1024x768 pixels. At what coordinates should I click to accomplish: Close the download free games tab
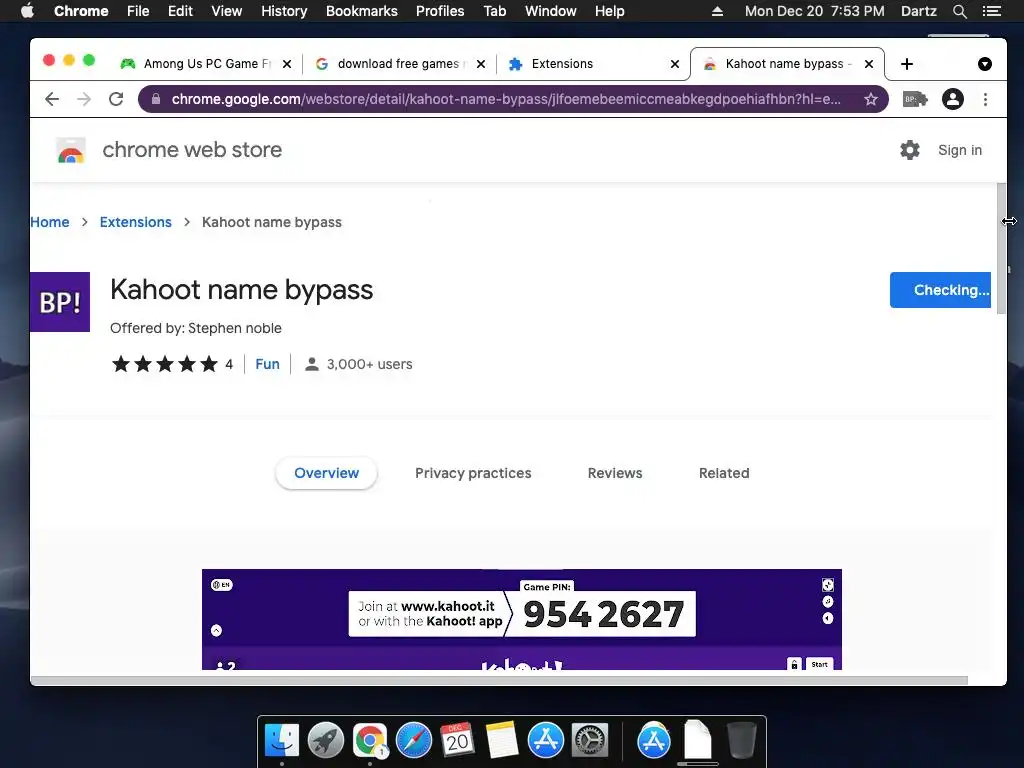[x=481, y=64]
